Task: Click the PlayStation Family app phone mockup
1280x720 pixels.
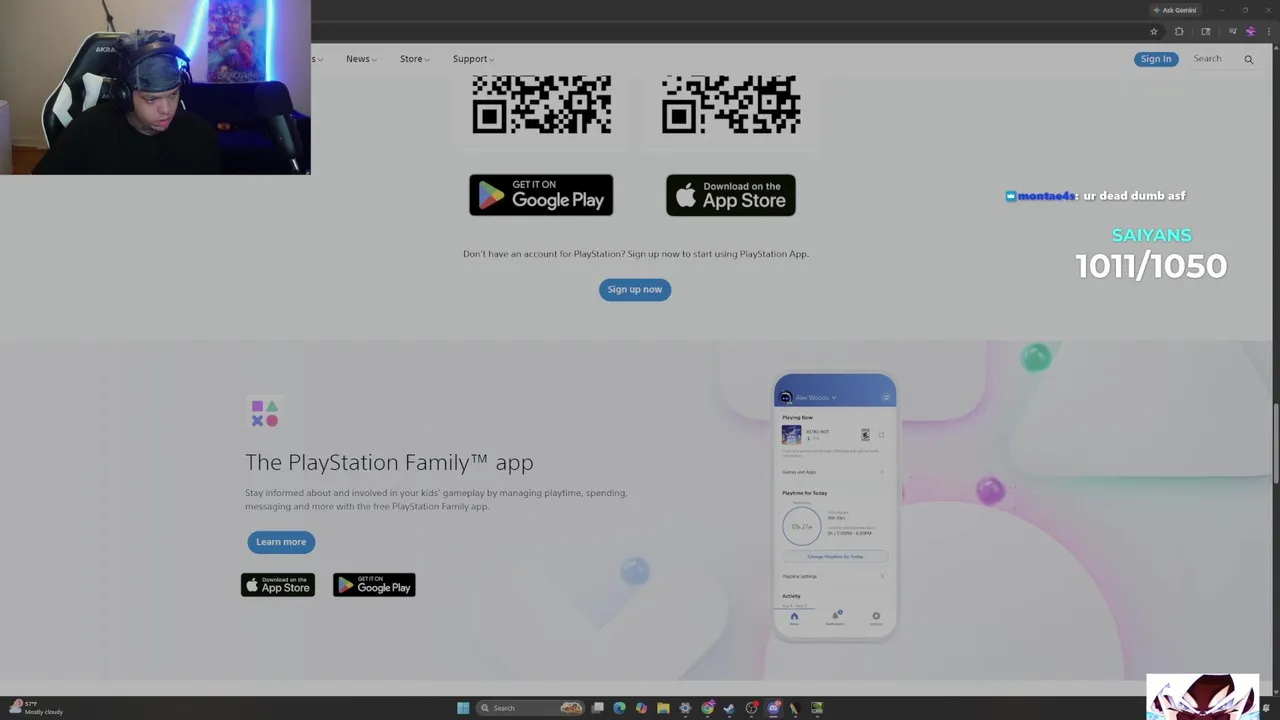Action: point(835,506)
